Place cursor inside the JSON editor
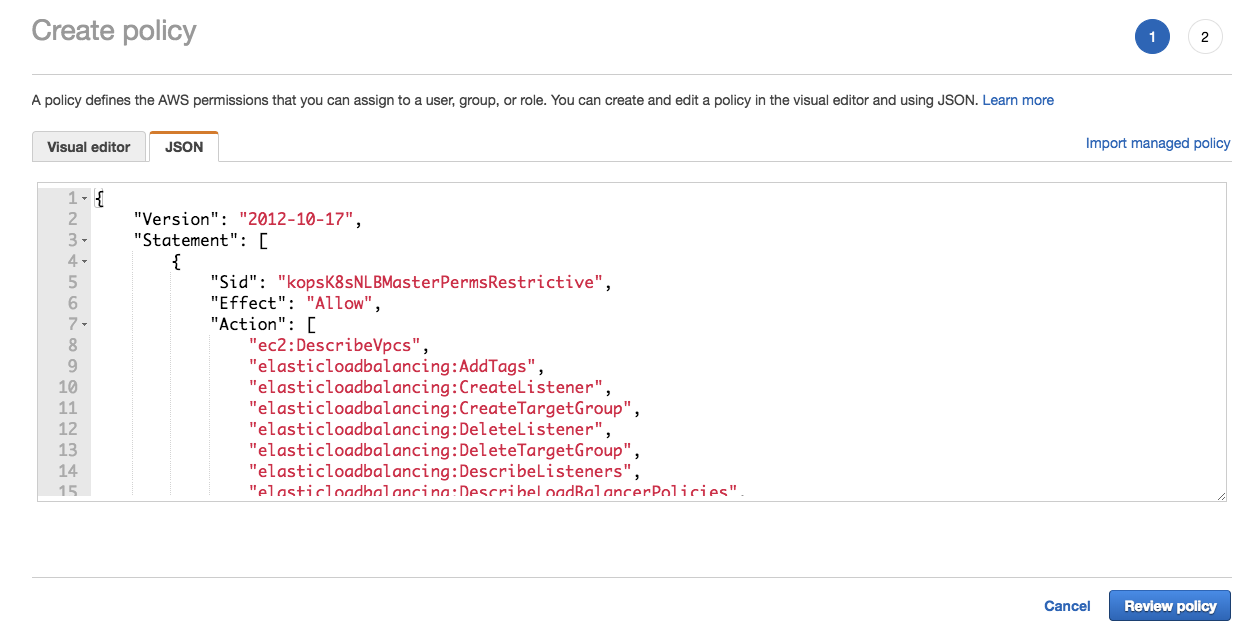This screenshot has height=638, width=1260. 600,400
